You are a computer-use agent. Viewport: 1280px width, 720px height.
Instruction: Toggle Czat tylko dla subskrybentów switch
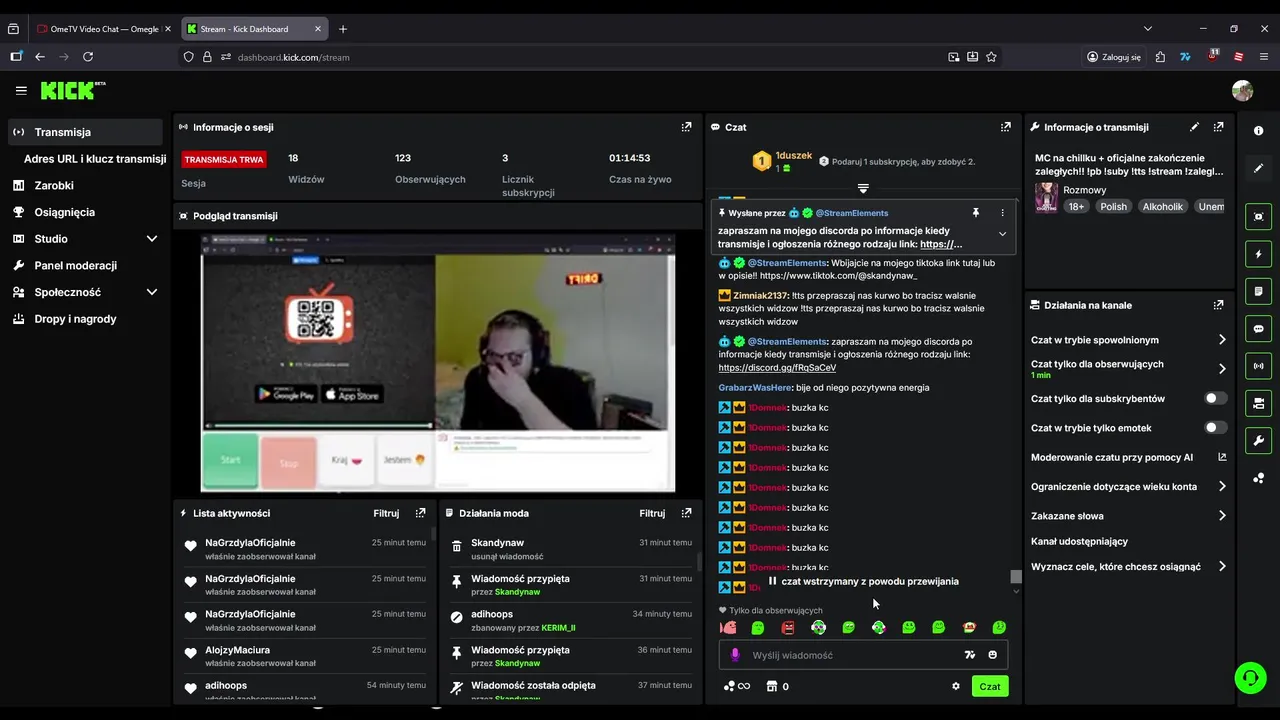pyautogui.click(x=1215, y=398)
